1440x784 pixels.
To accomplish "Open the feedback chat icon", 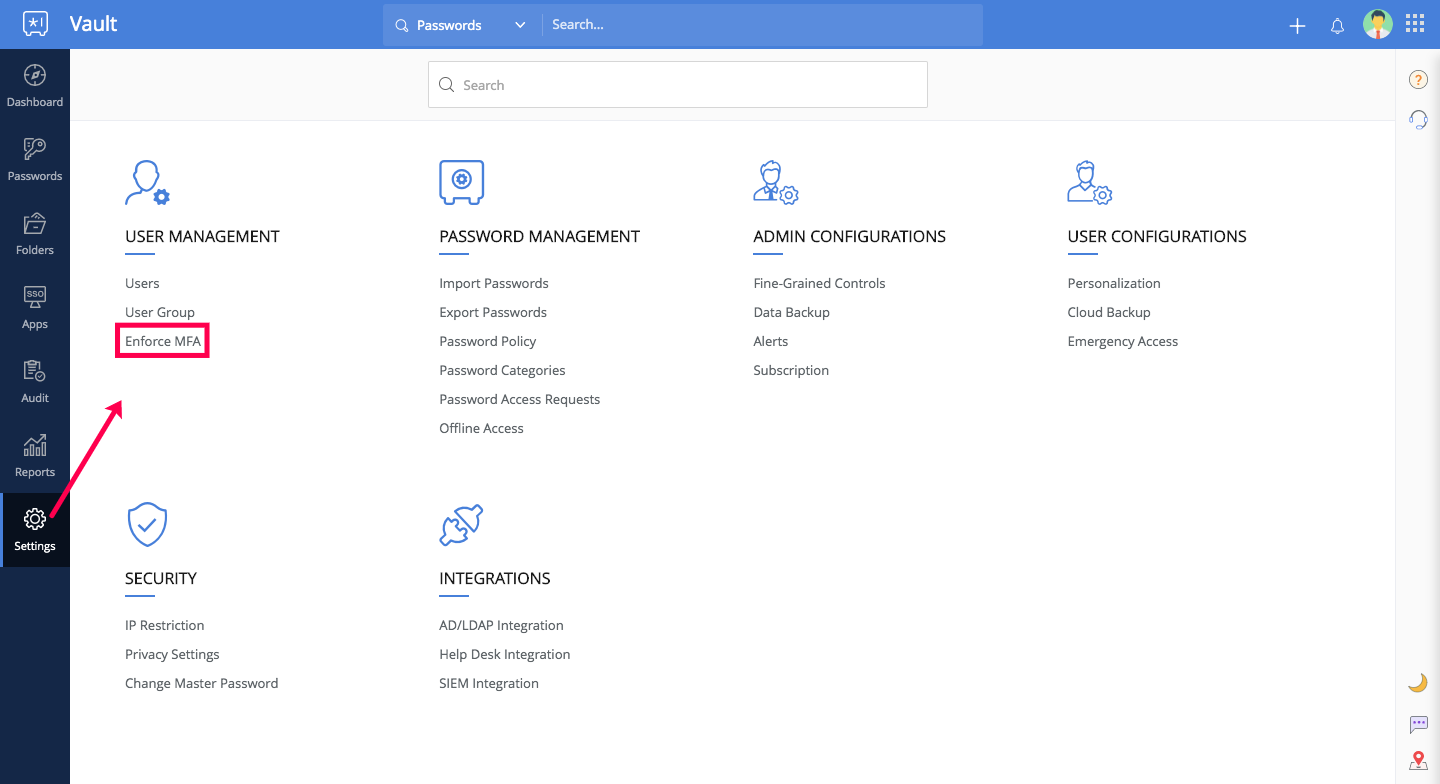I will pos(1418,723).
